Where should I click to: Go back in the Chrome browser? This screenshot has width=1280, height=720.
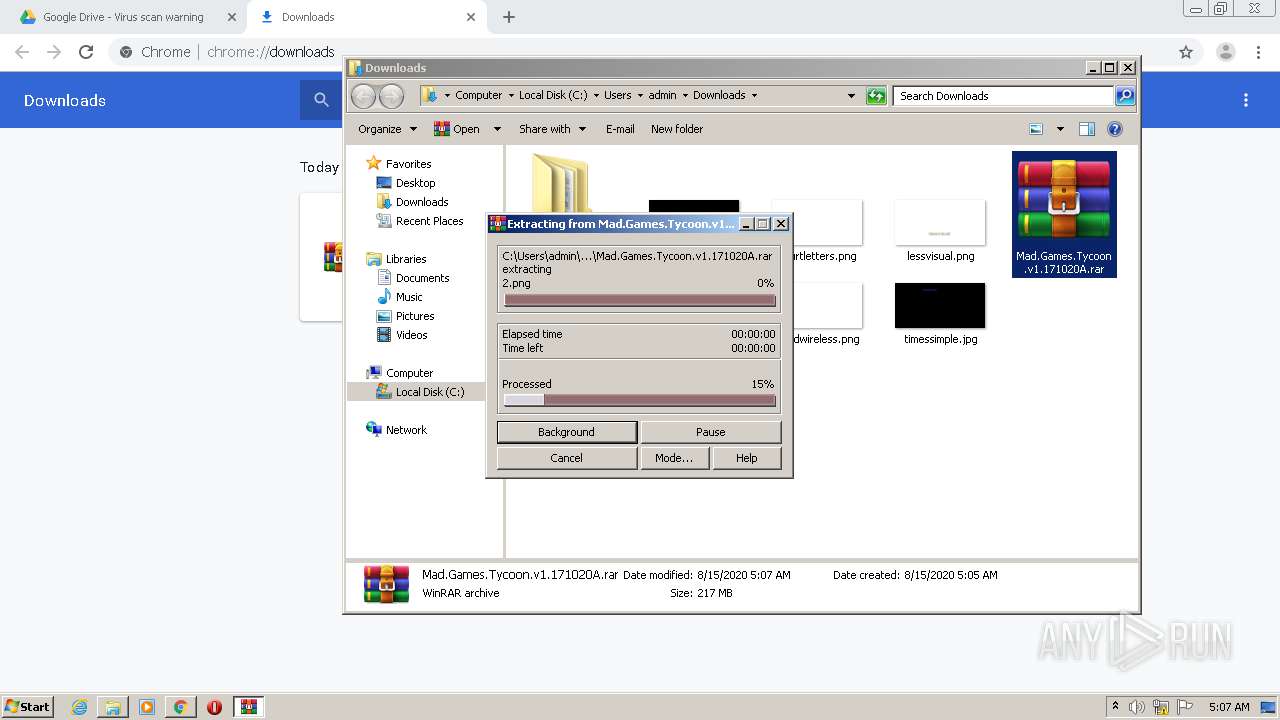click(22, 52)
